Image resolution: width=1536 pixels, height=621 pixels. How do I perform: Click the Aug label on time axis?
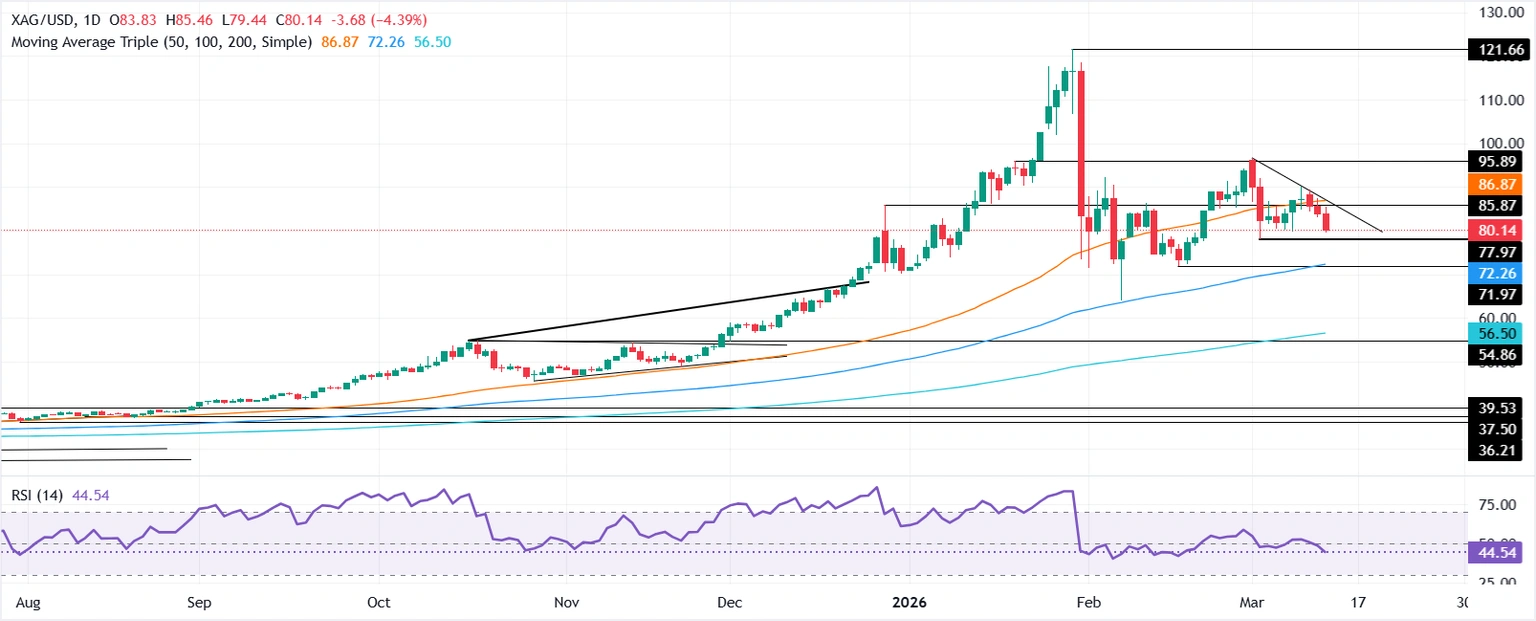coord(28,603)
